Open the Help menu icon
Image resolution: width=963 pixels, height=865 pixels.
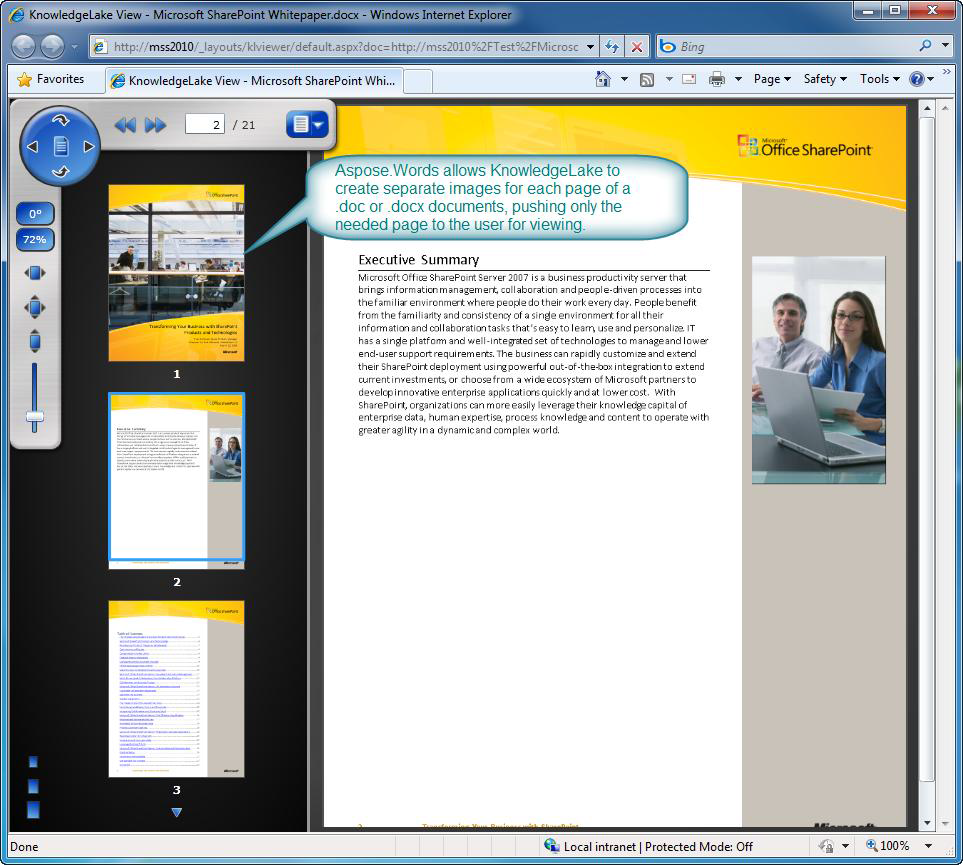pos(921,79)
